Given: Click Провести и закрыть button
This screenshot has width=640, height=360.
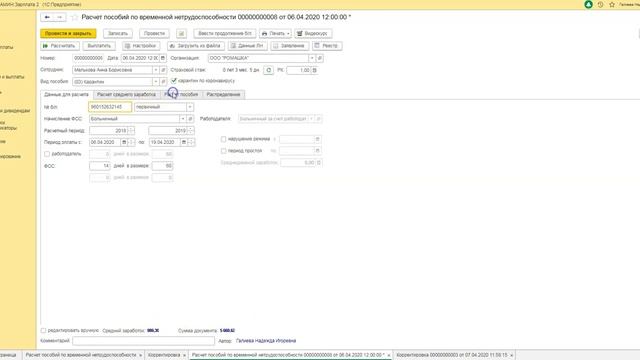Looking at the screenshot, I should tap(68, 33).
